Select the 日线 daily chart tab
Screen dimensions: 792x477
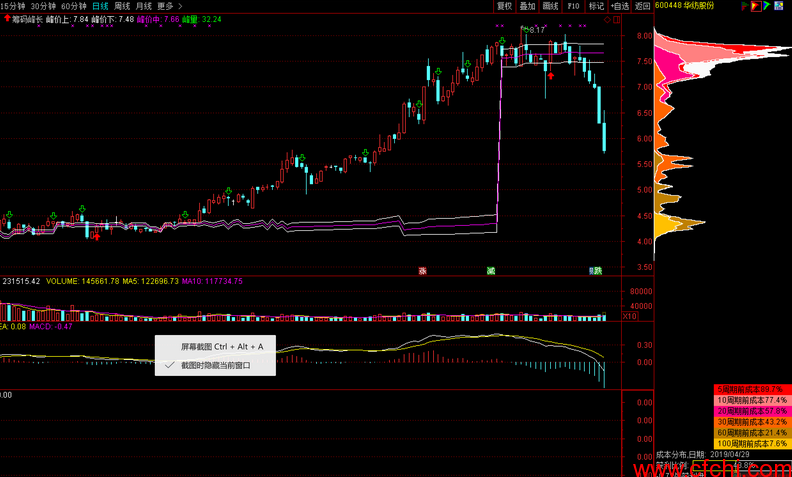pyautogui.click(x=100, y=6)
